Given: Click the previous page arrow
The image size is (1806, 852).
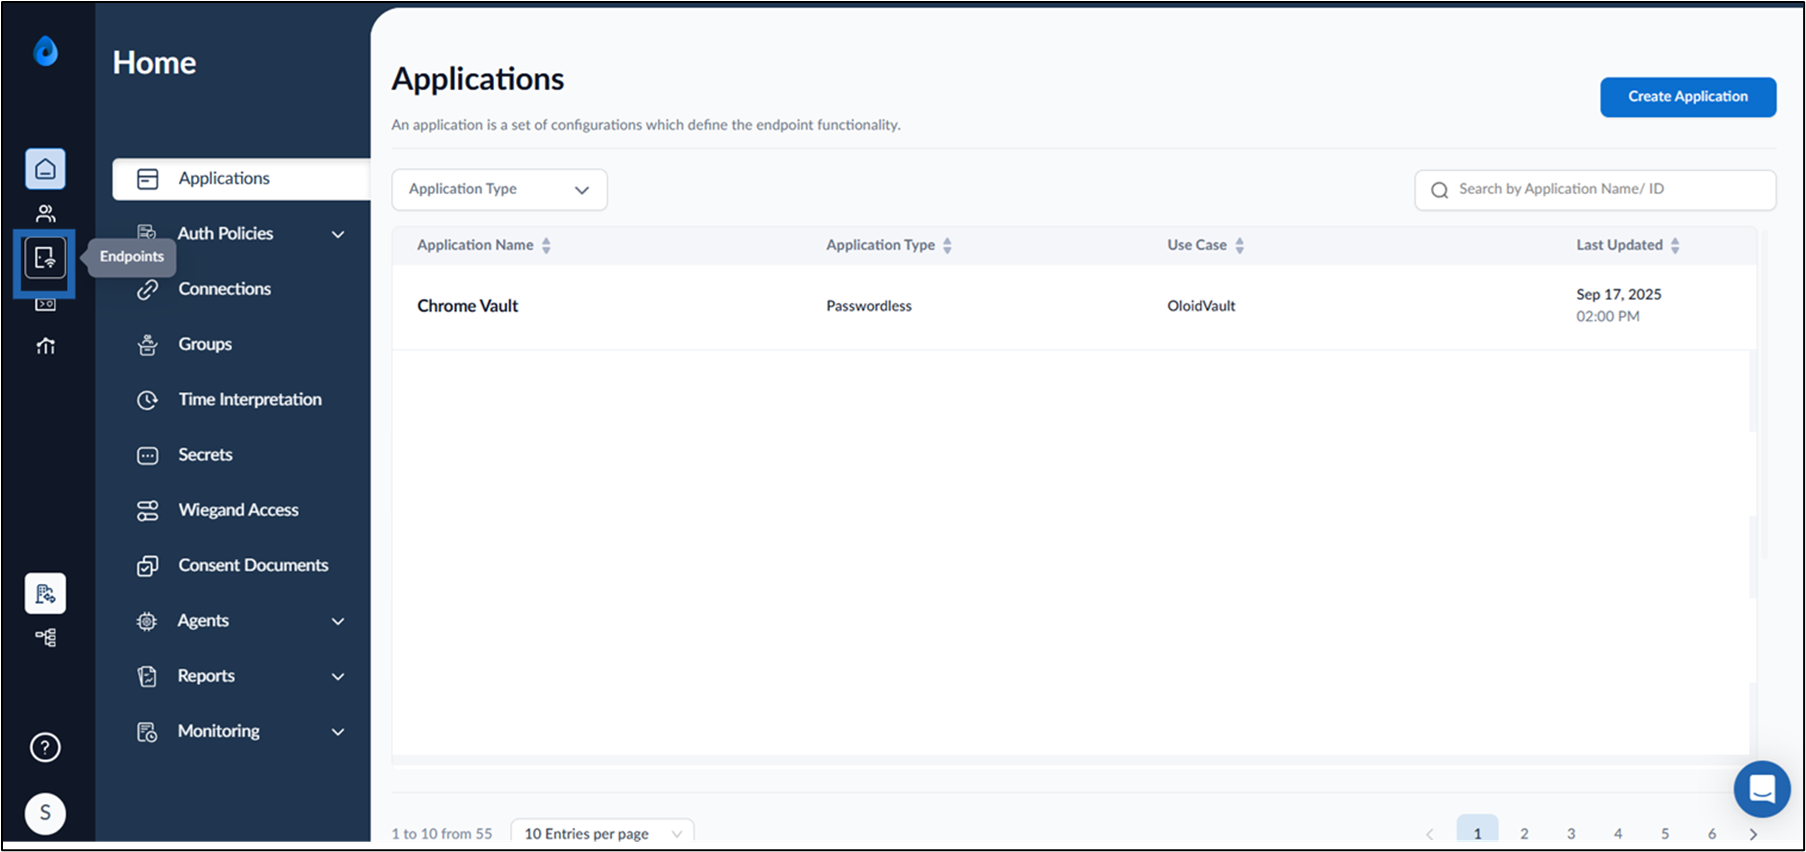Looking at the screenshot, I should [x=1430, y=834].
